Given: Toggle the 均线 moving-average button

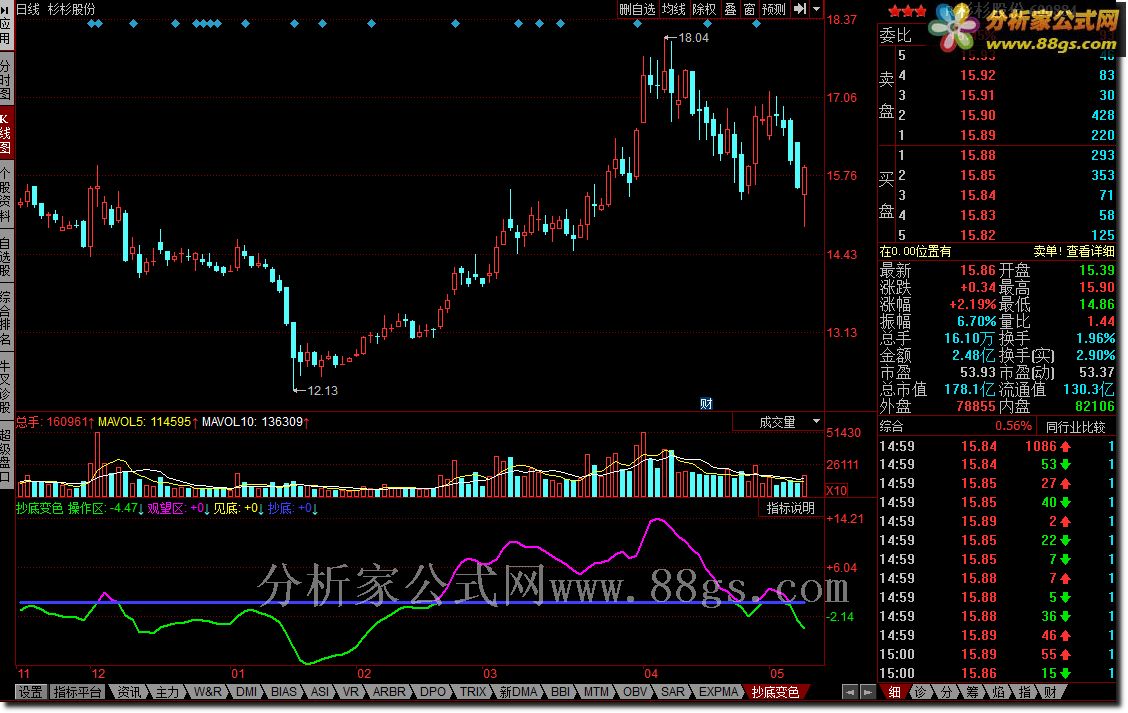Looking at the screenshot, I should coord(674,9).
